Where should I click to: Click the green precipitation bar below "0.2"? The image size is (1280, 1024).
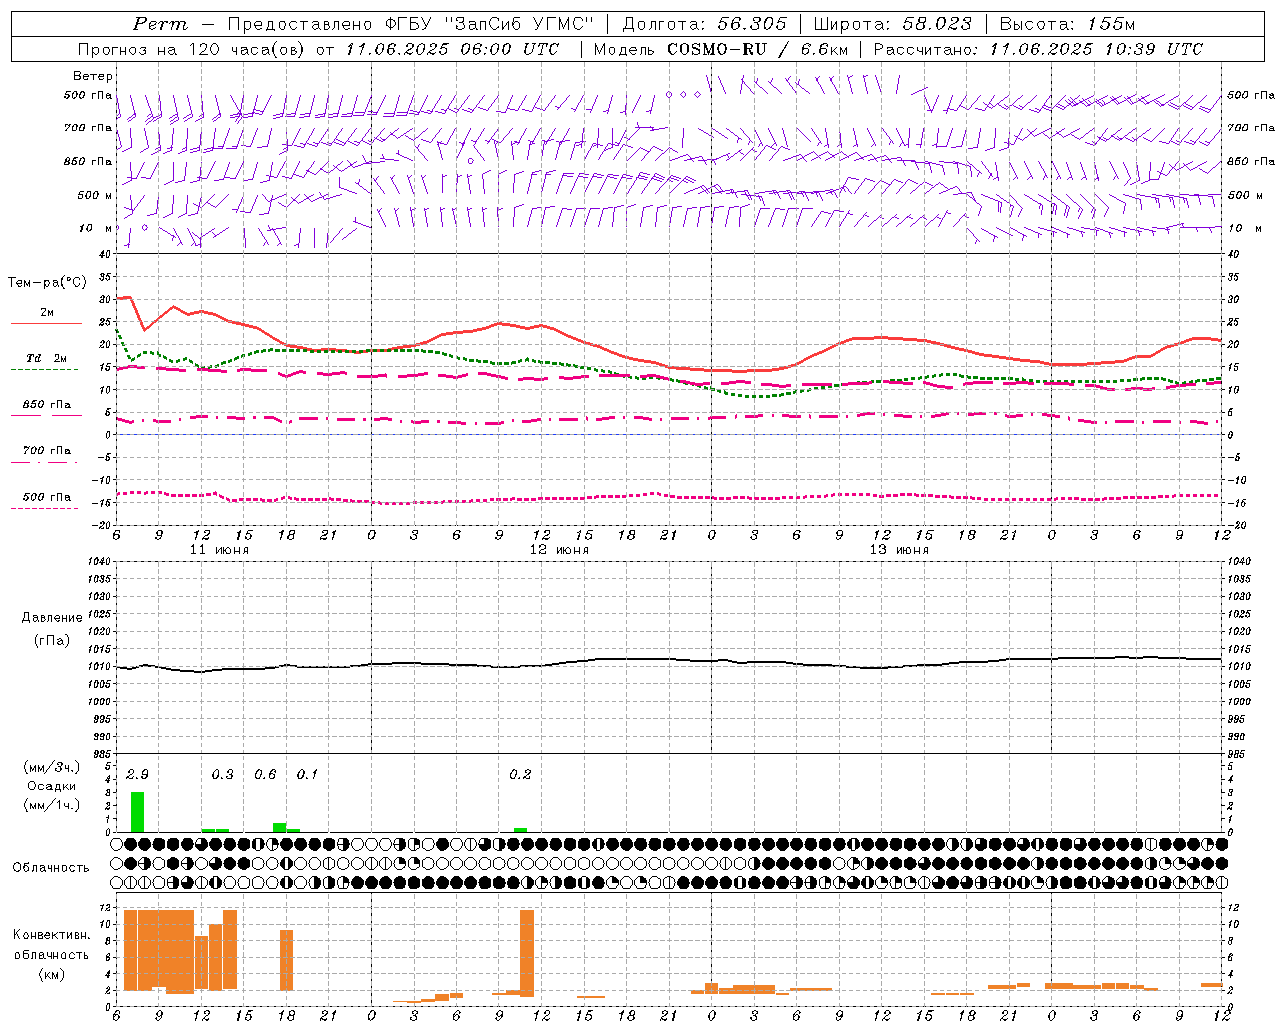pyautogui.click(x=520, y=830)
